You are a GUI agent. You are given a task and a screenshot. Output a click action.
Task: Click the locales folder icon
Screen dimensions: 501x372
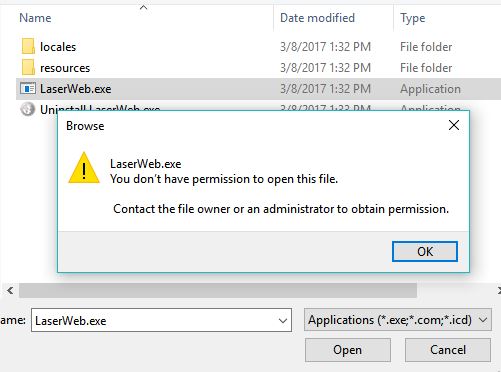tap(28, 46)
